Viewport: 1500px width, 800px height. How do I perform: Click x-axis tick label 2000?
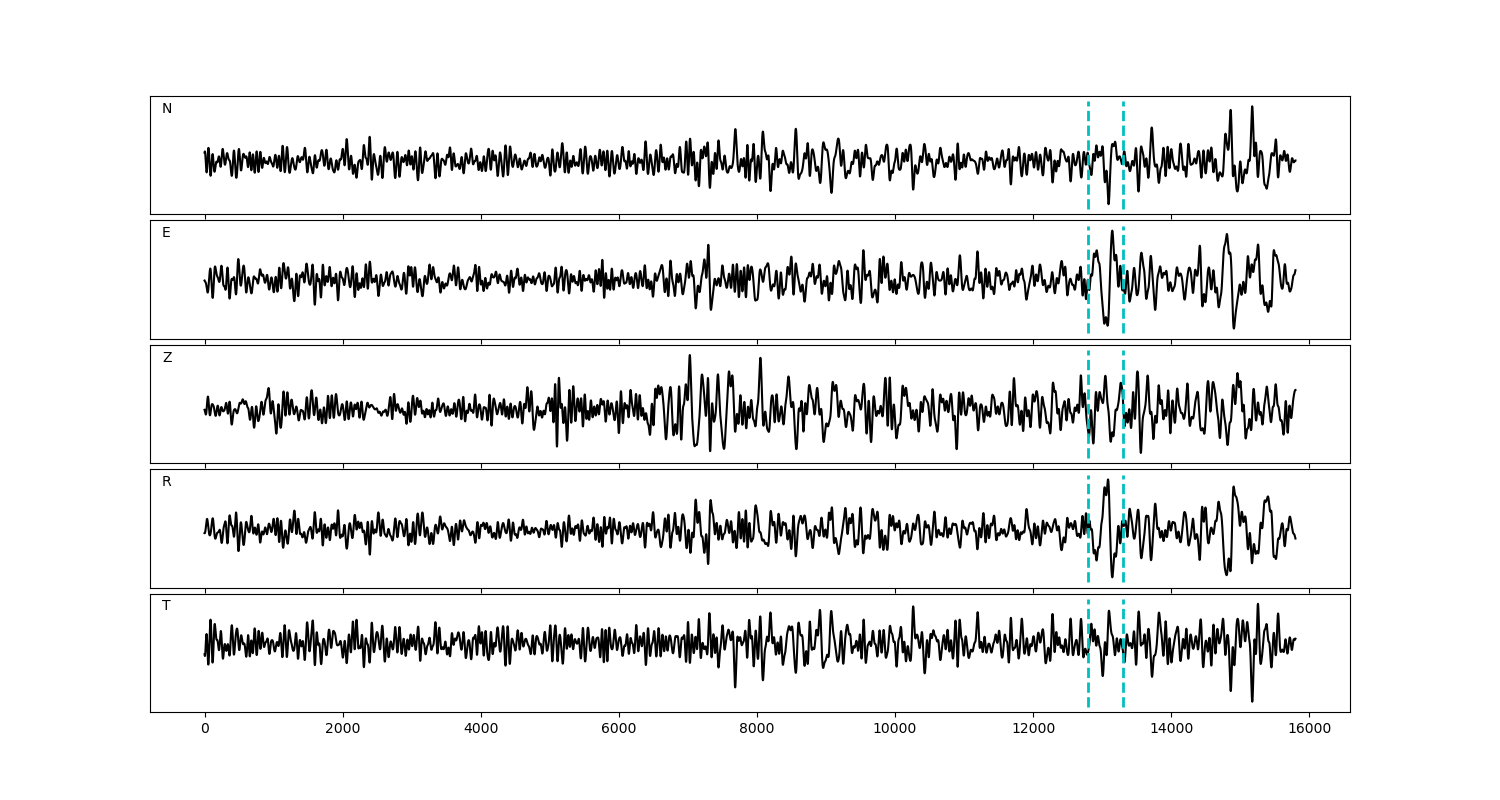coord(343,730)
